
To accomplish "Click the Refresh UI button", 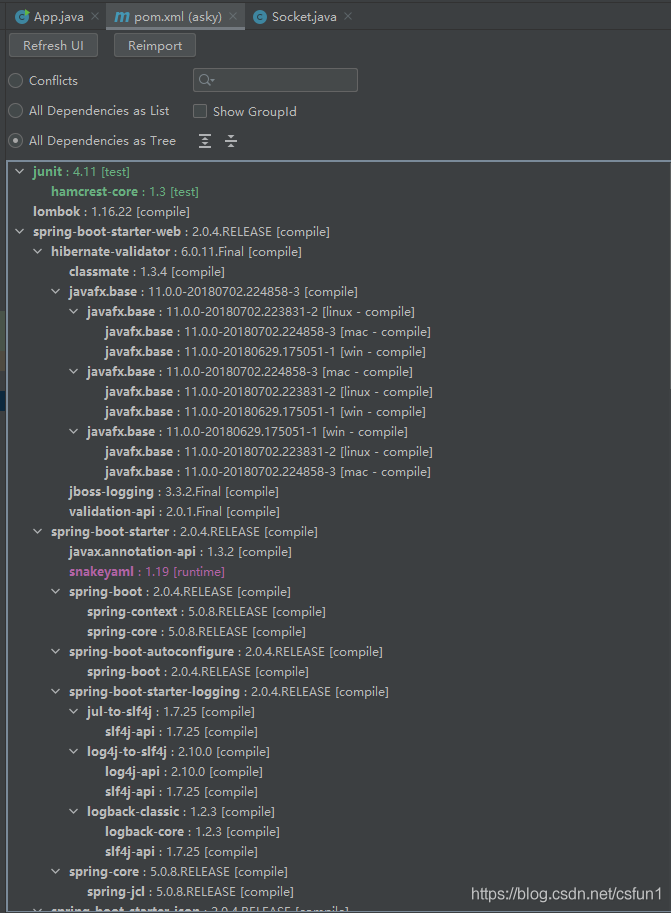I will (x=53, y=45).
